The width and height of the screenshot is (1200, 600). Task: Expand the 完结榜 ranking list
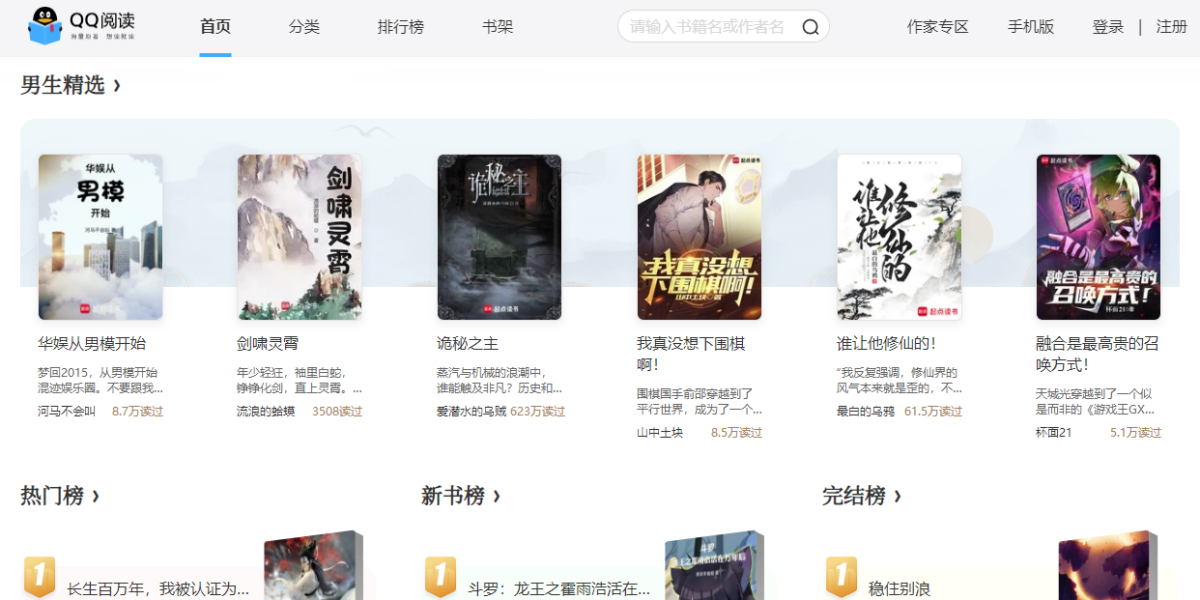(862, 496)
